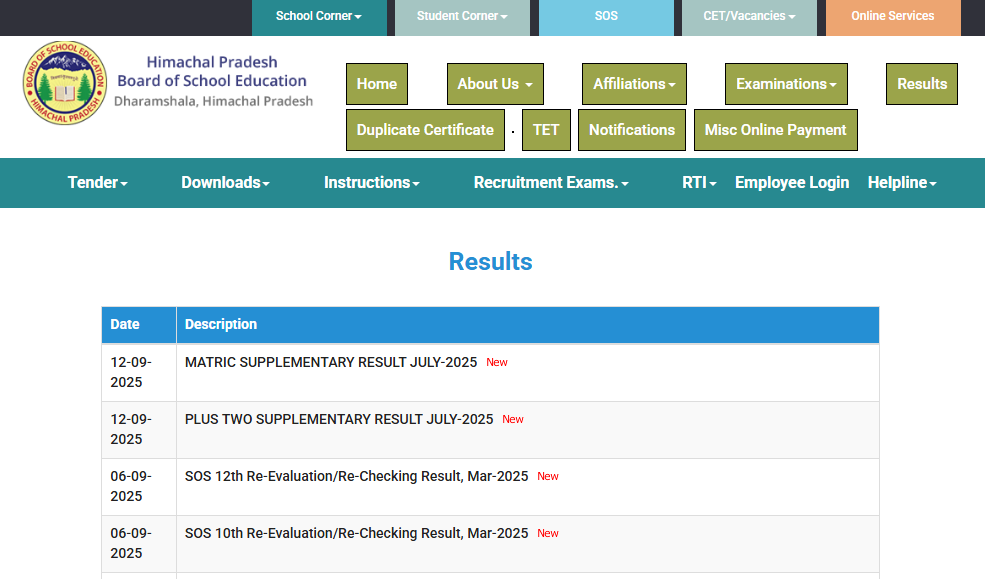
Task: Expand the Helpline menu
Action: pos(902,183)
